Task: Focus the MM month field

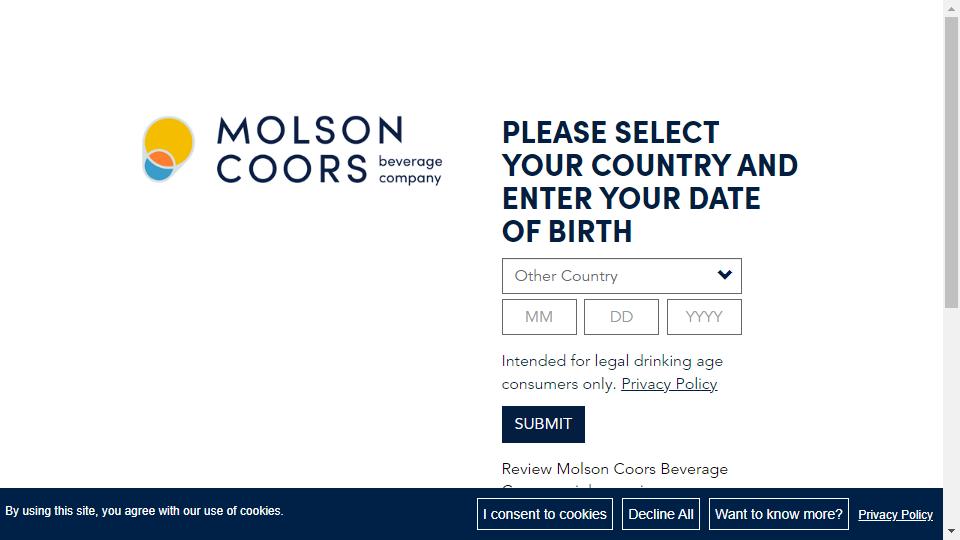Action: pos(539,317)
